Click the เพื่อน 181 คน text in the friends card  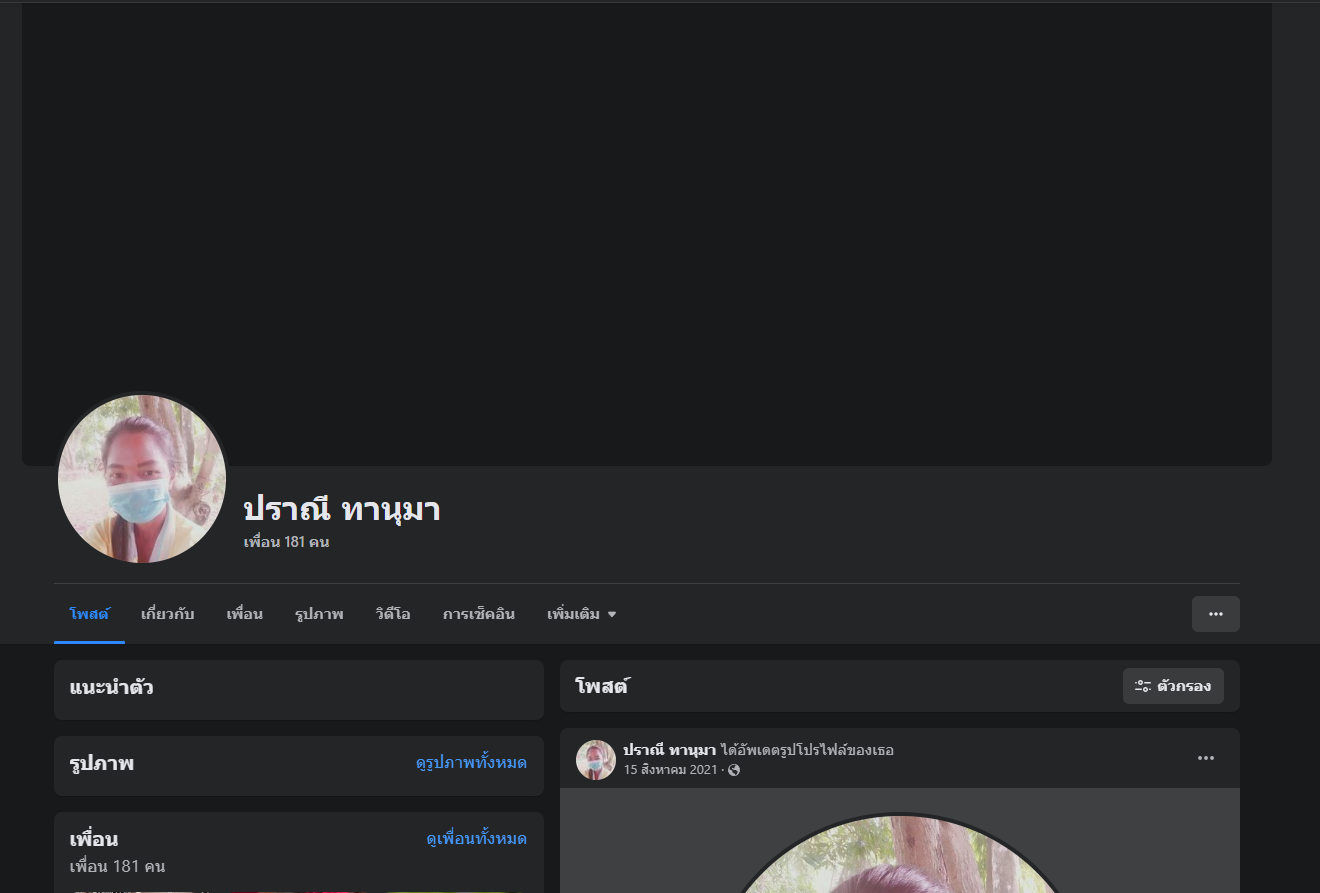pos(117,866)
